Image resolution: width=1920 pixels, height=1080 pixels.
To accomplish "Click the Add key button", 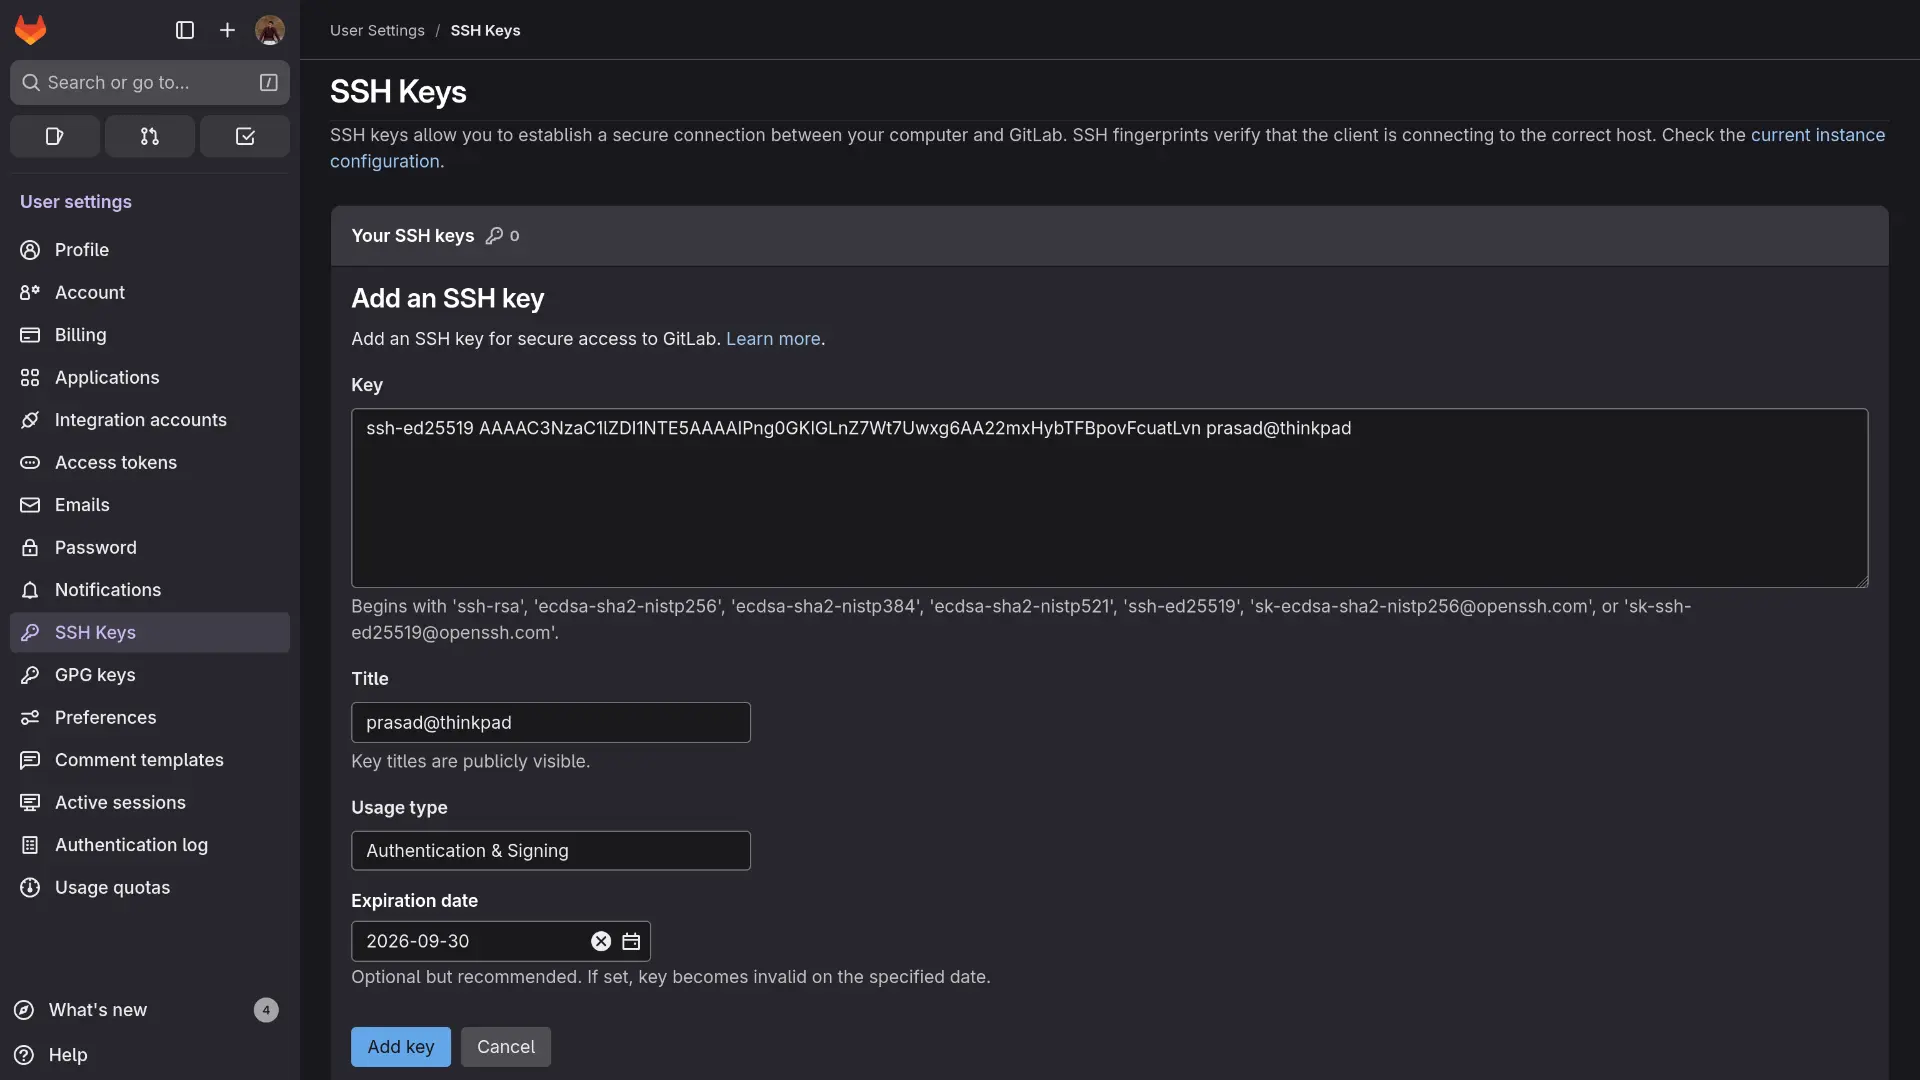I will 400,1047.
